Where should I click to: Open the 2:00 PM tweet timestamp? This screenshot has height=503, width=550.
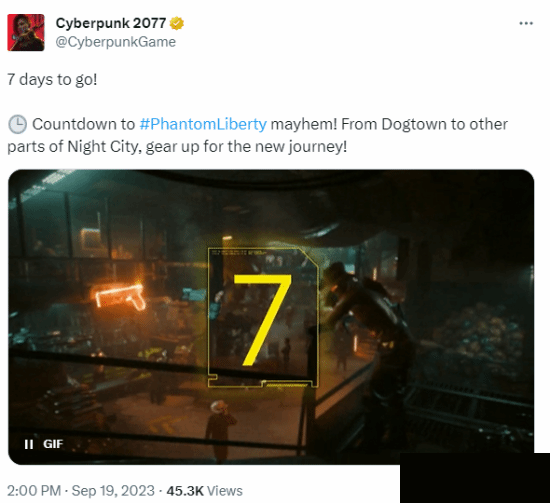pos(34,491)
